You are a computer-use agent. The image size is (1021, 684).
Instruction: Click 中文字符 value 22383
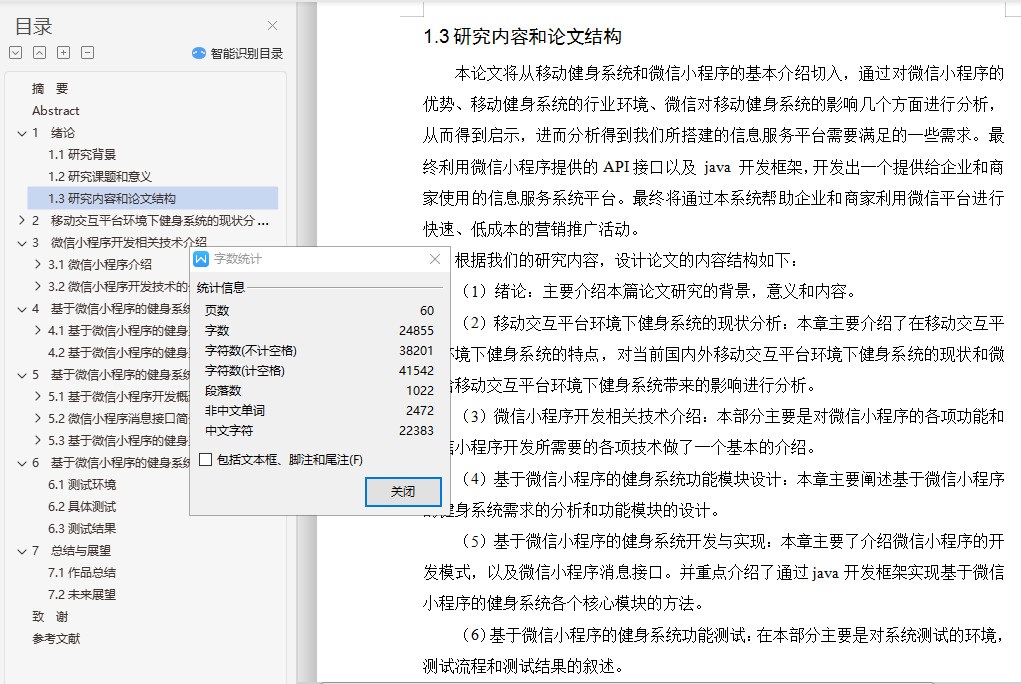pyautogui.click(x=417, y=431)
